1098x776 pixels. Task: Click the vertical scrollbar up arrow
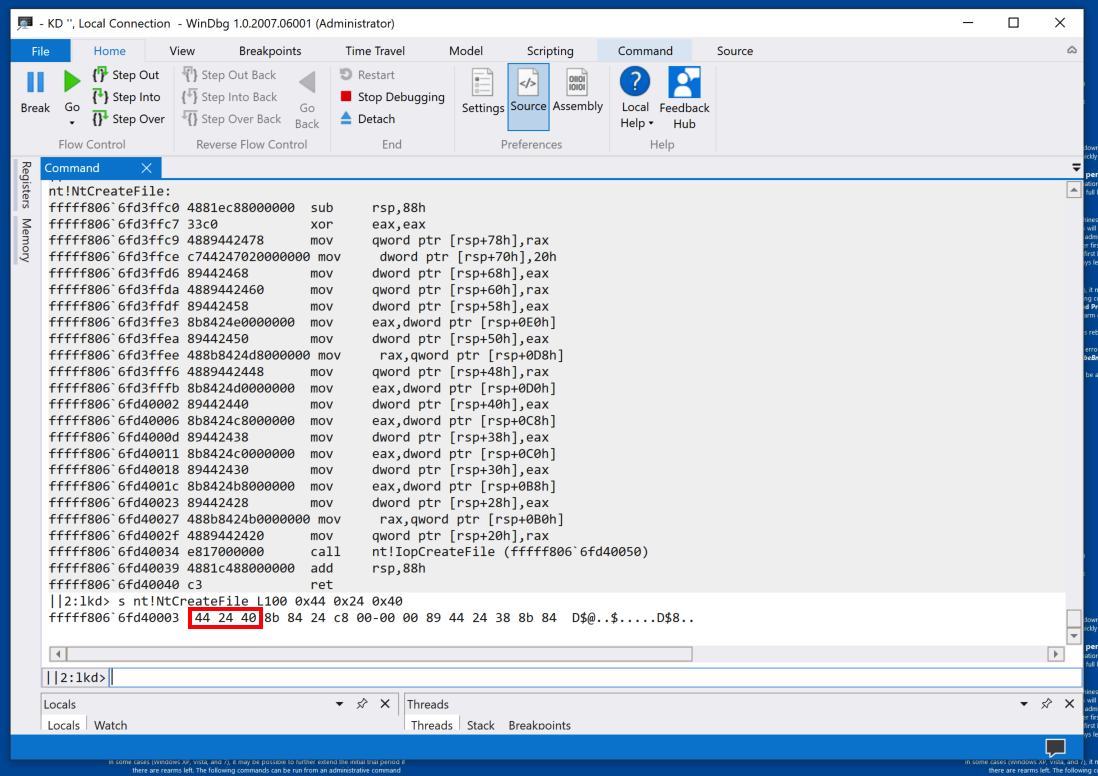pyautogui.click(x=1073, y=190)
